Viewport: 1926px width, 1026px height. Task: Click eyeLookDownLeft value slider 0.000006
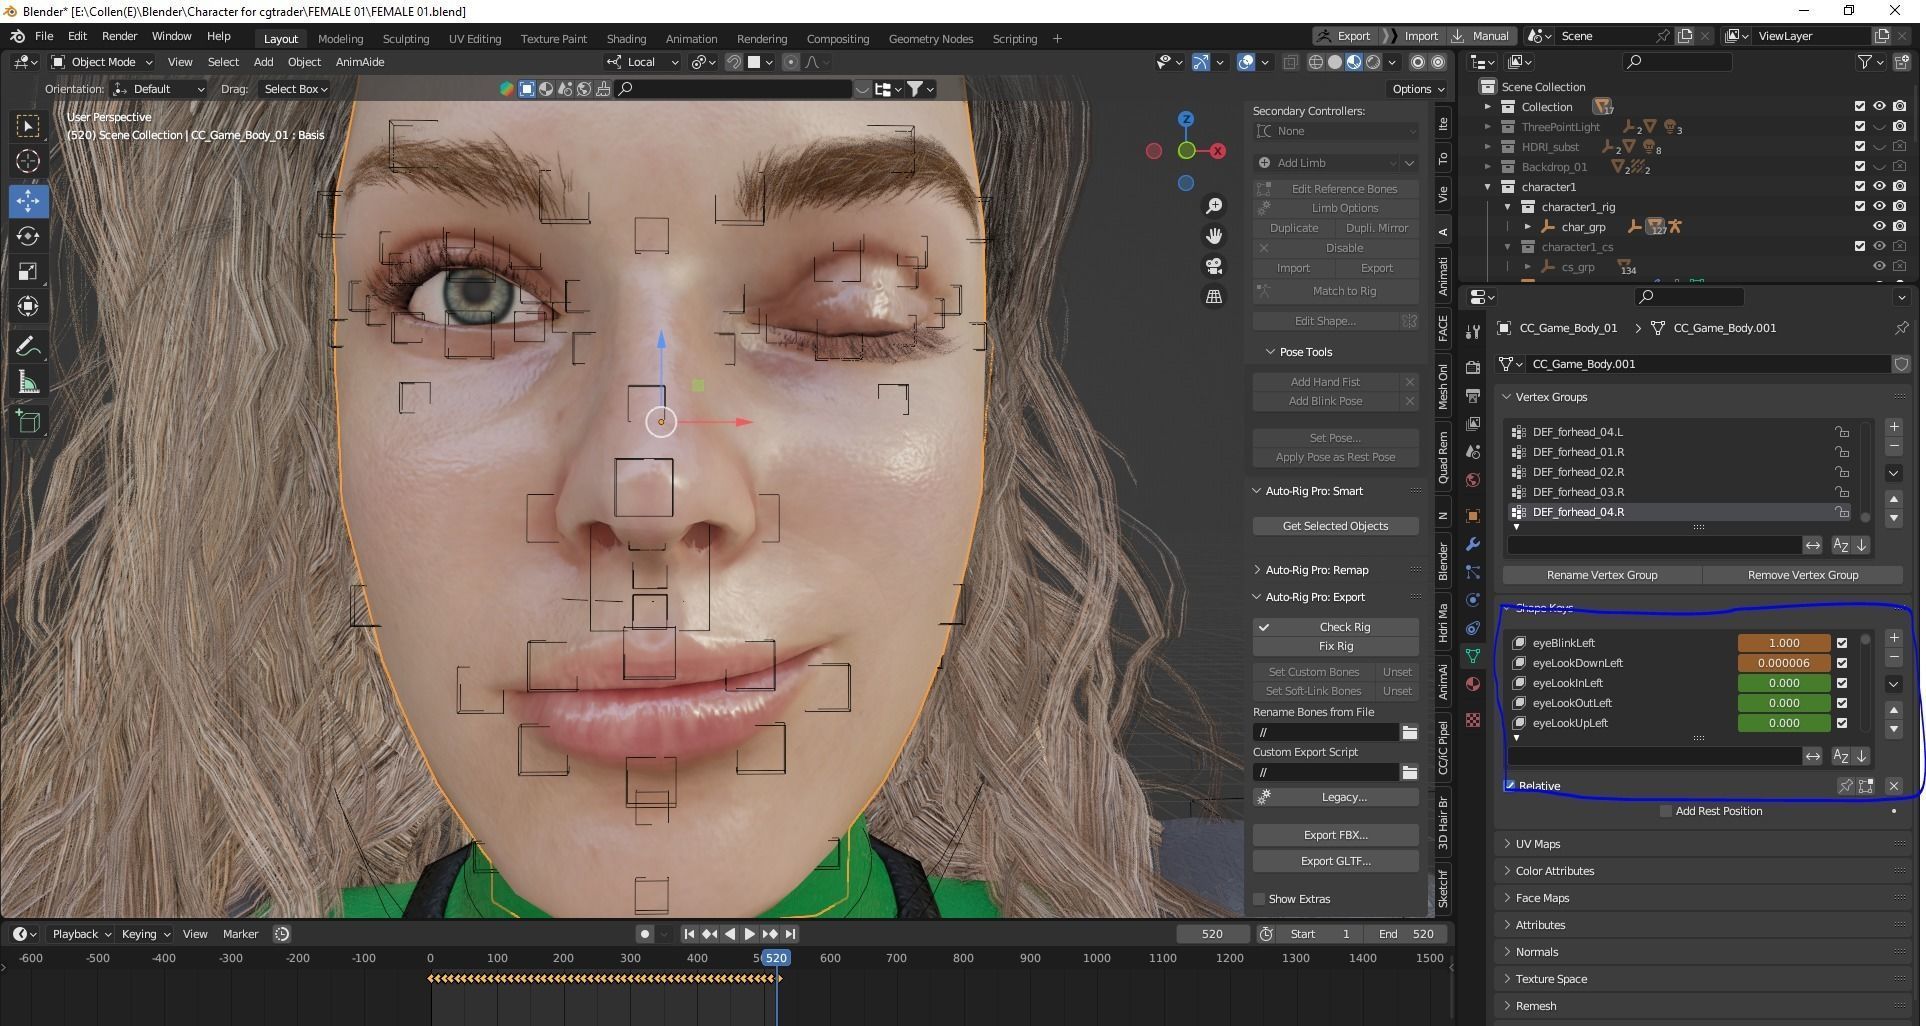point(1784,663)
